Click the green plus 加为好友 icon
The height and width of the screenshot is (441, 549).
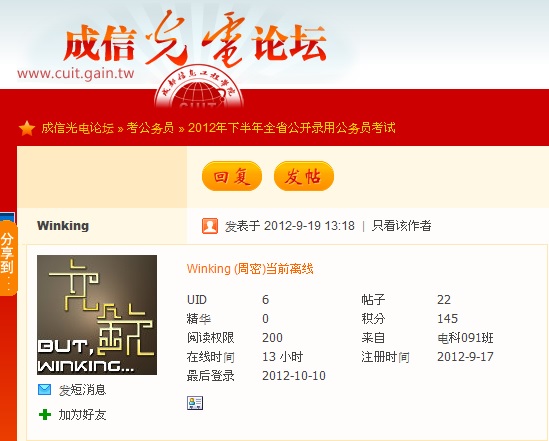[x=45, y=415]
